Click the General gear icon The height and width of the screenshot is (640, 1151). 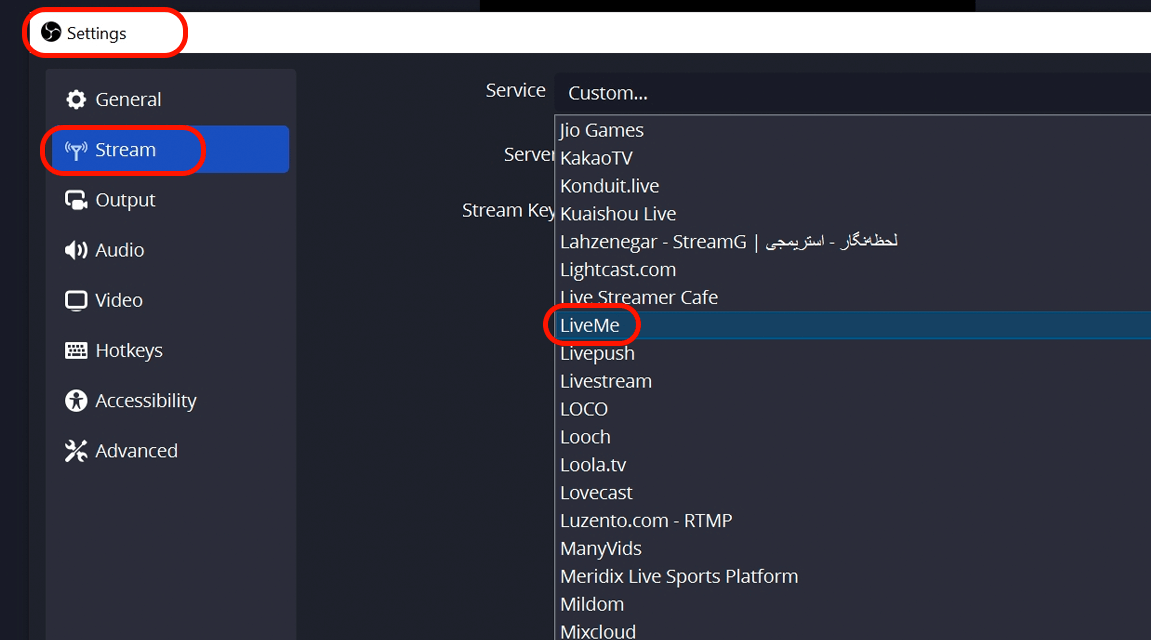coord(76,100)
